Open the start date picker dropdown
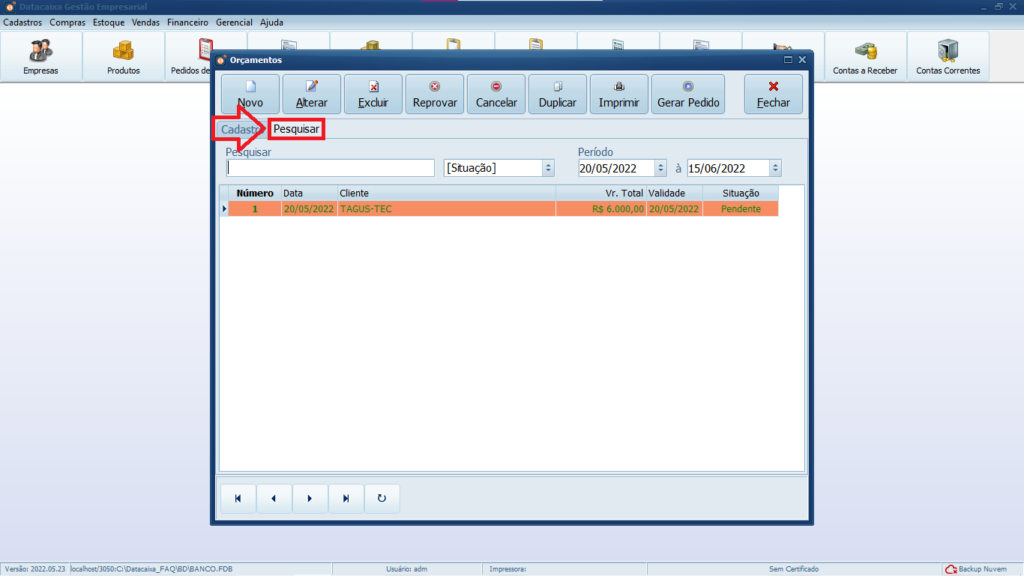 [x=660, y=168]
